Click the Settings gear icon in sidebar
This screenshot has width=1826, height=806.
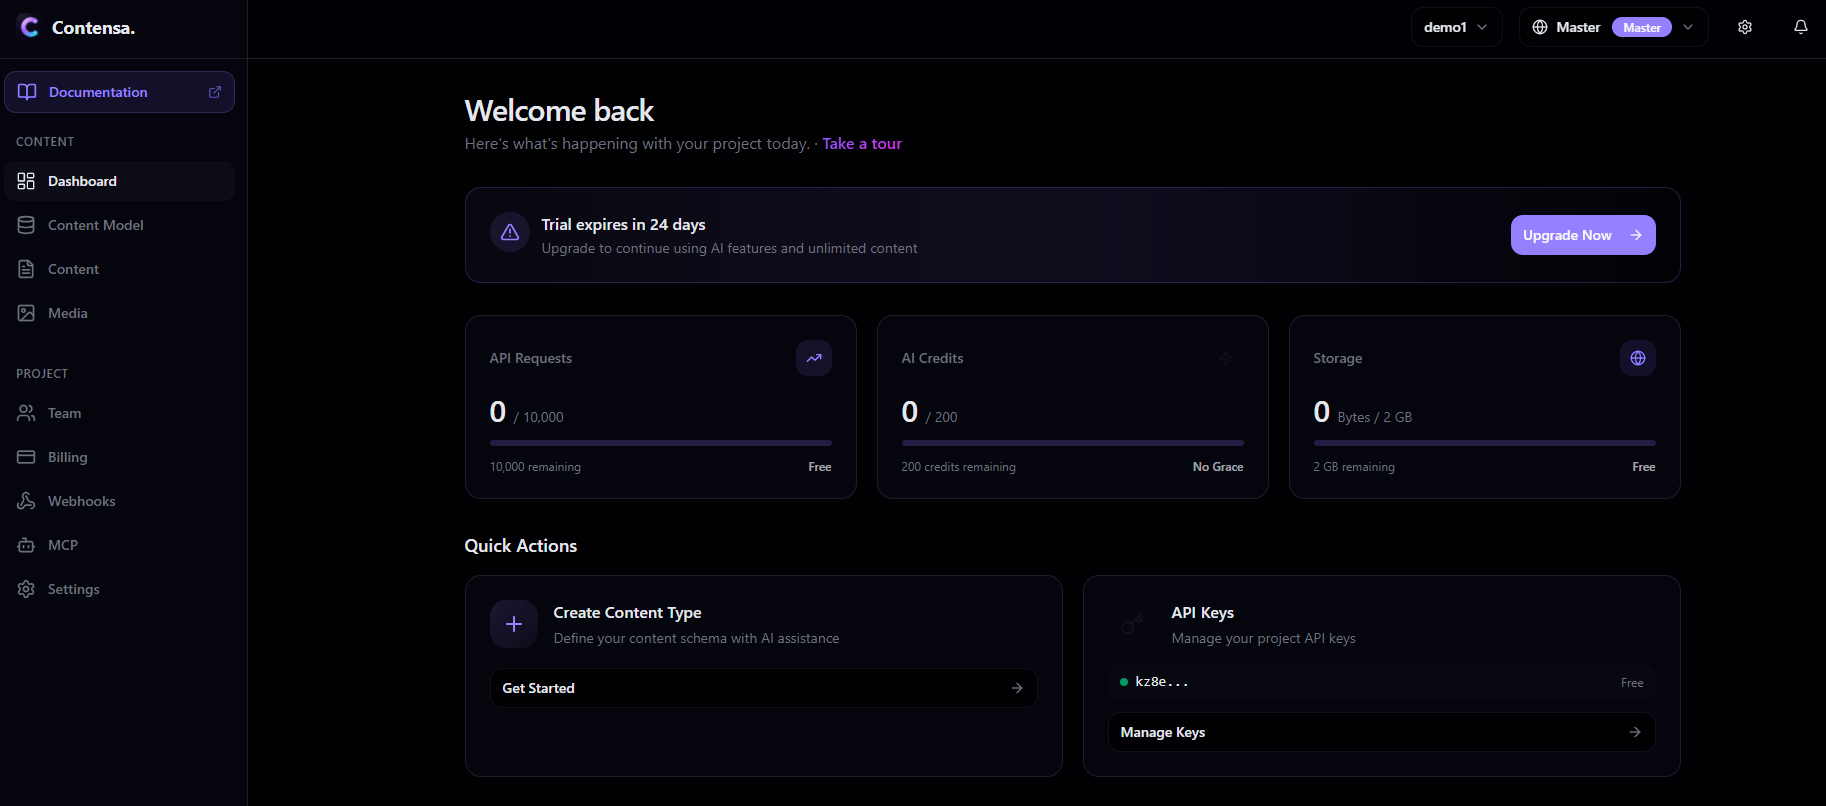(x=26, y=589)
